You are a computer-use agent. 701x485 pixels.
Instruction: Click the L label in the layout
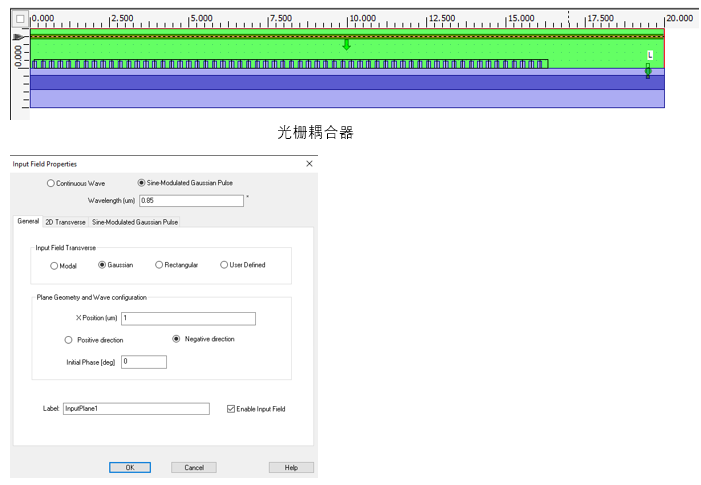(x=650, y=55)
